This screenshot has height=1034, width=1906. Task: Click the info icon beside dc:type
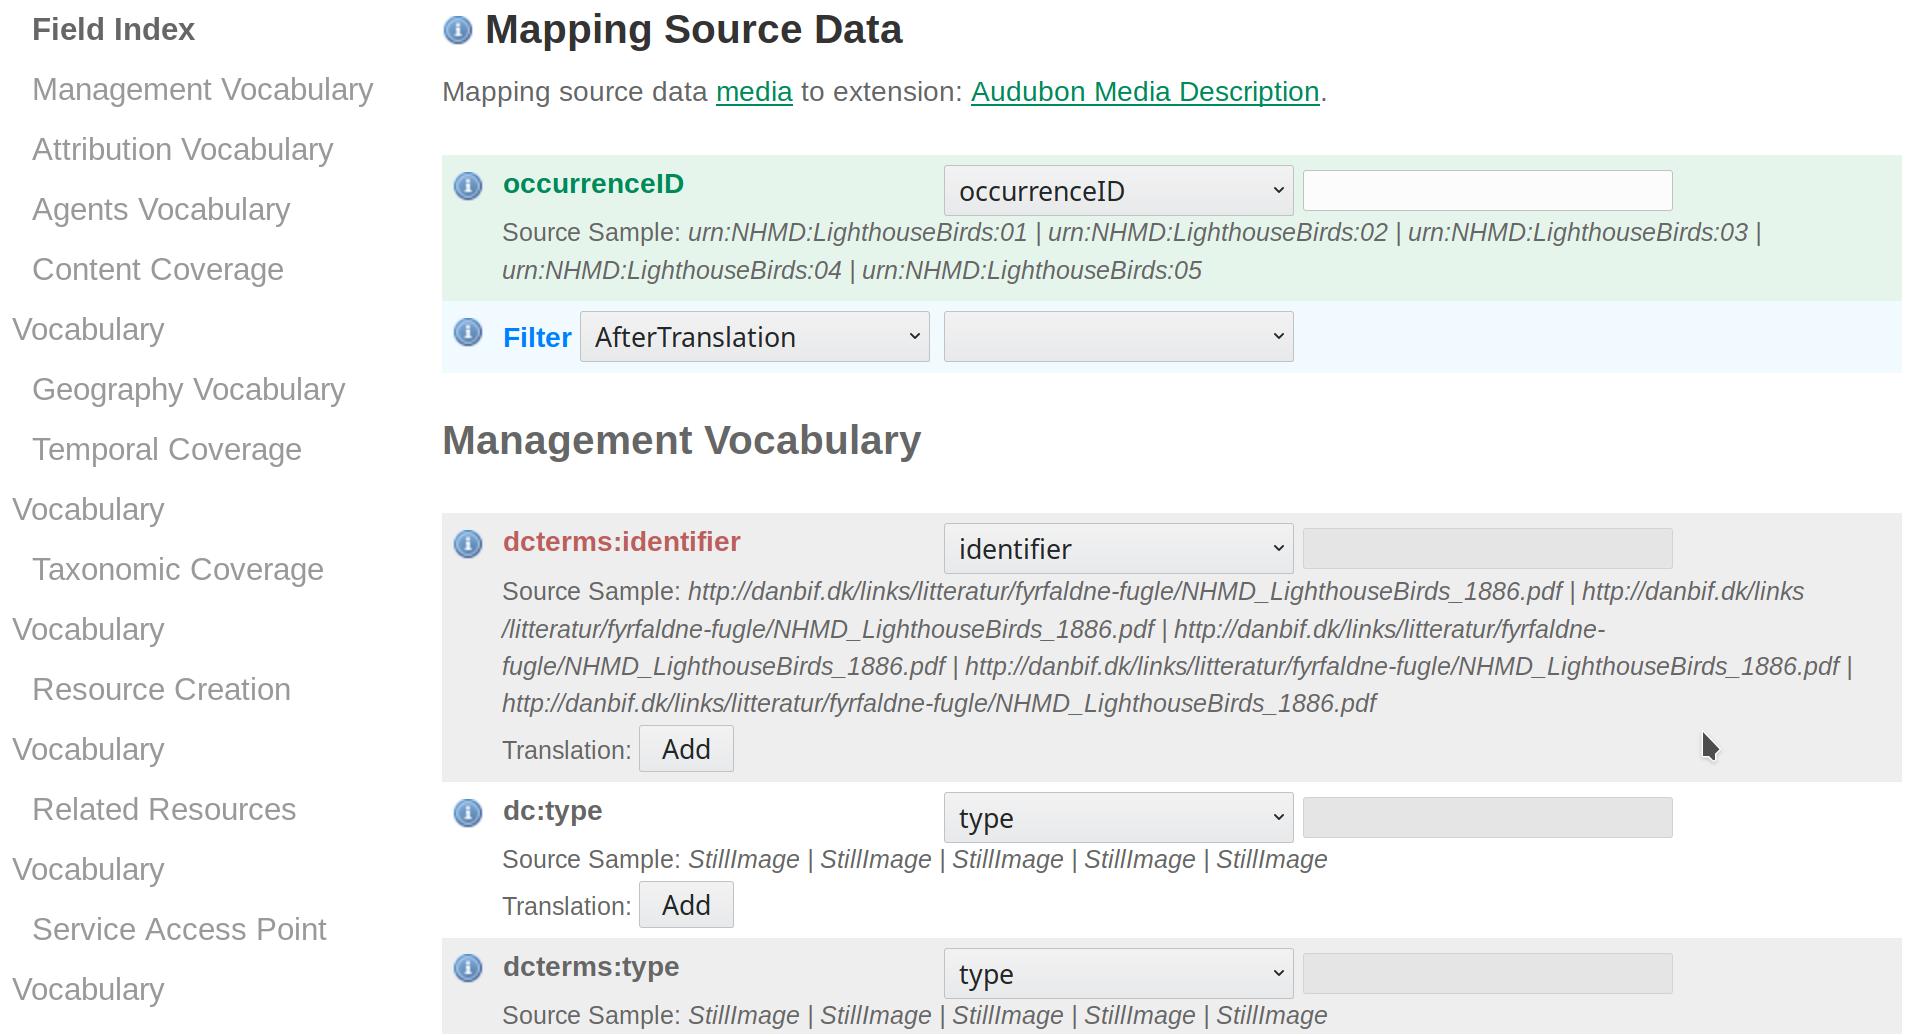tap(468, 813)
